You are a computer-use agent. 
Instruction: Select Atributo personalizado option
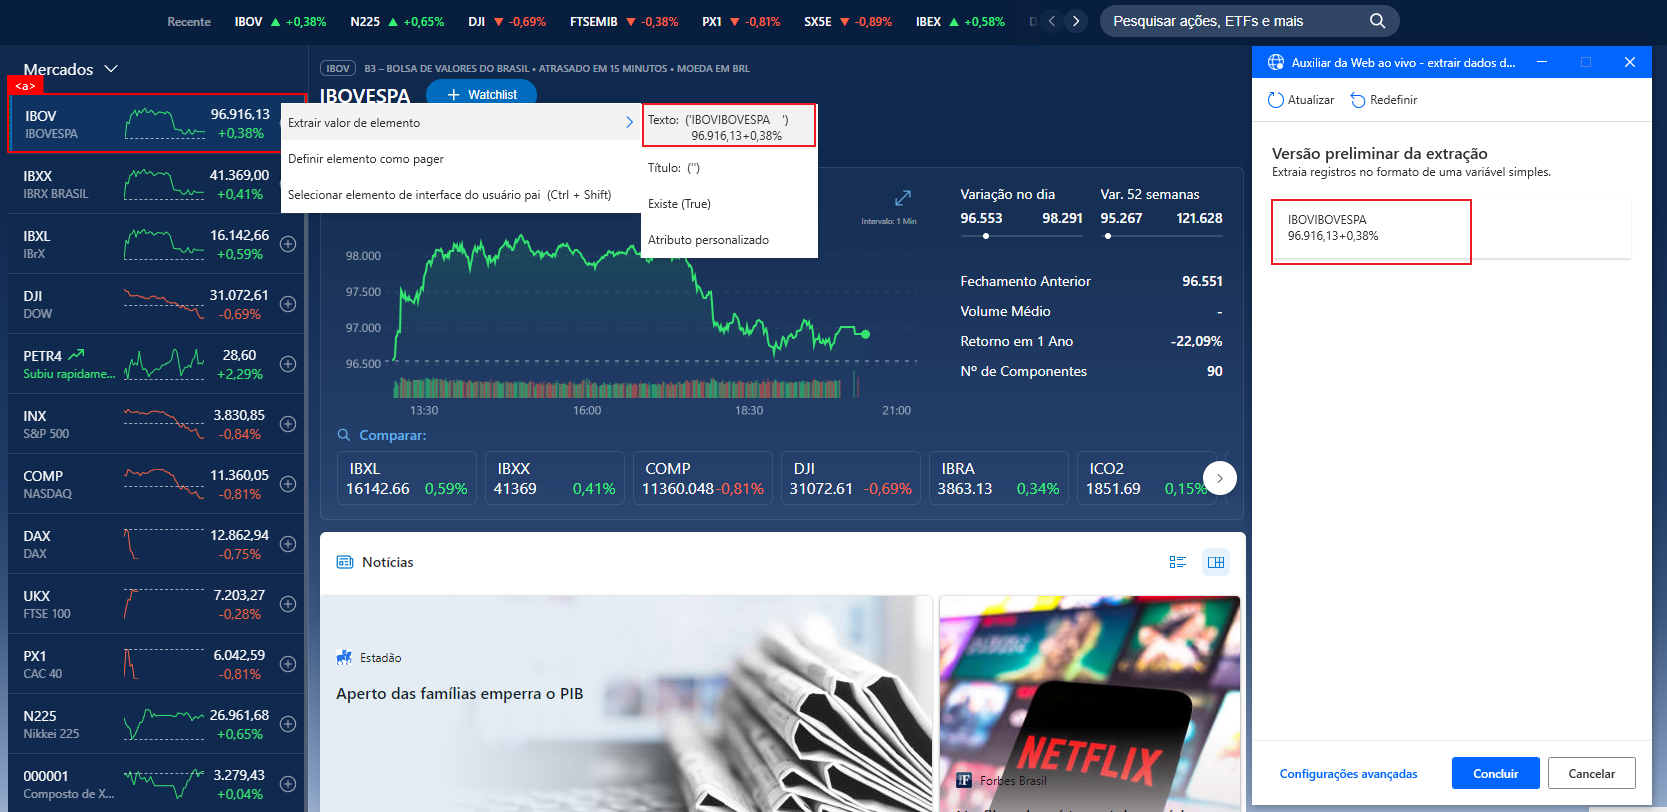(729, 240)
